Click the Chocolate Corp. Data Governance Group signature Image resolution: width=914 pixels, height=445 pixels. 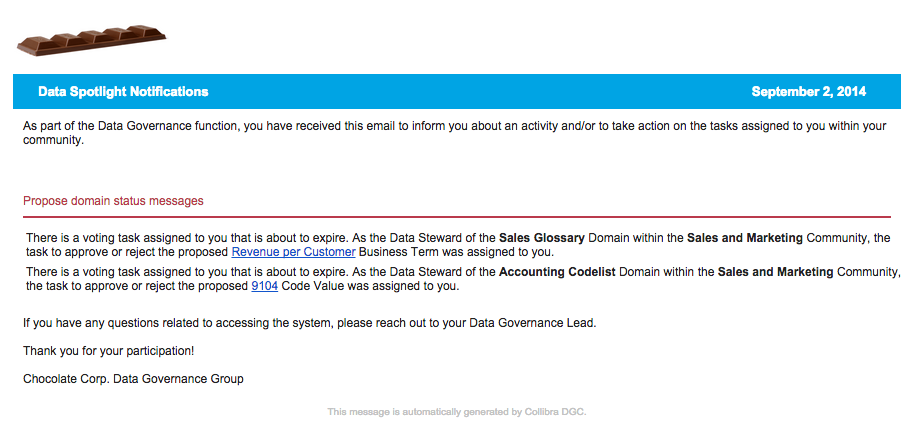pos(133,379)
